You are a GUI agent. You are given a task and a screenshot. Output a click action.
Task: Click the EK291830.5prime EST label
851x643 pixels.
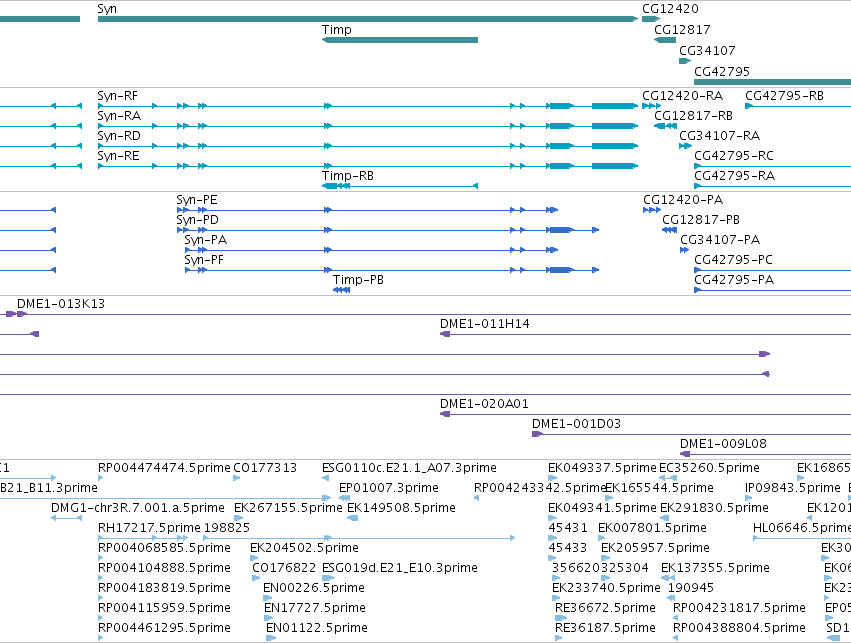[714, 508]
